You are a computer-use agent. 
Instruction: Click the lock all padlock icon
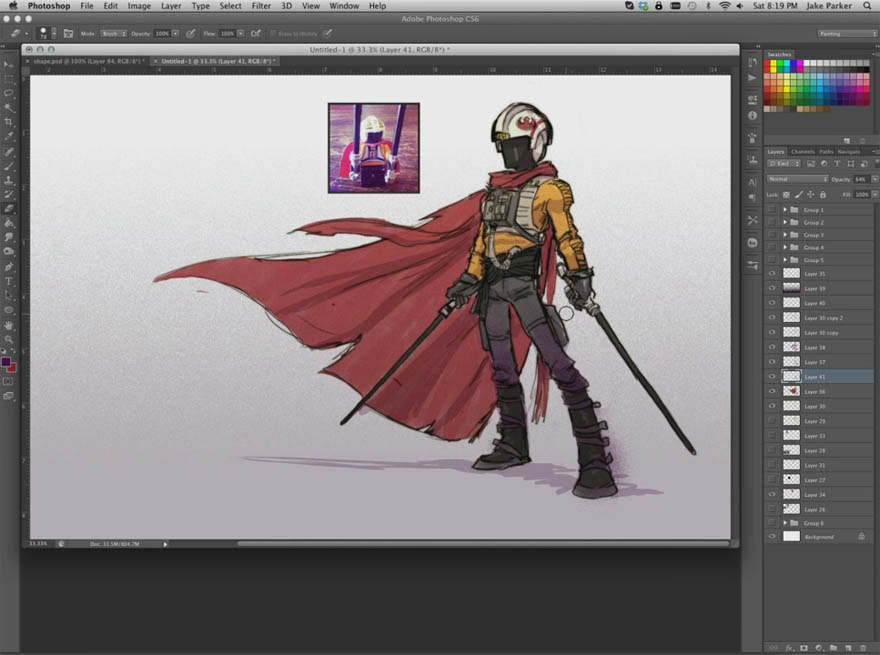pyautogui.click(x=823, y=195)
